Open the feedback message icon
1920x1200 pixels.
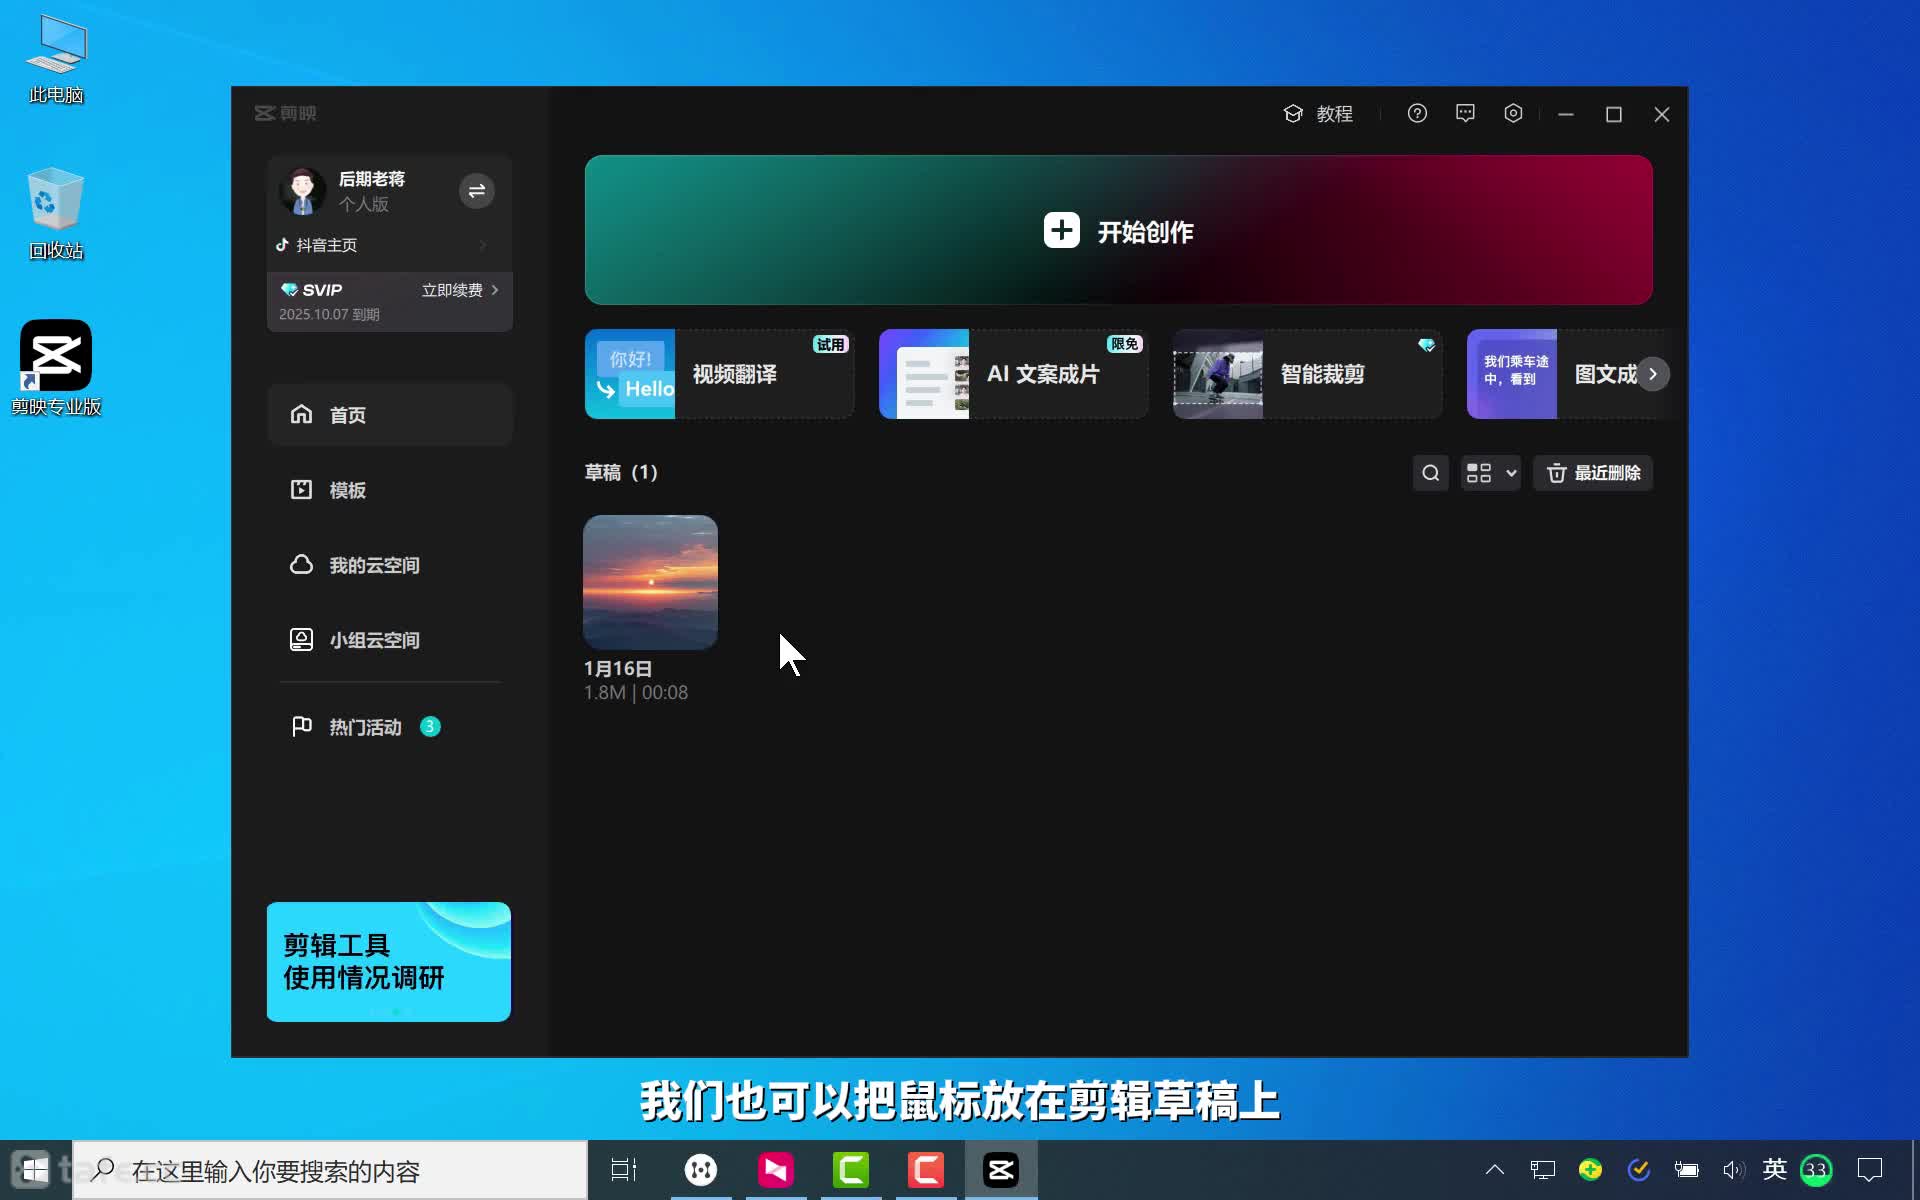coord(1465,114)
